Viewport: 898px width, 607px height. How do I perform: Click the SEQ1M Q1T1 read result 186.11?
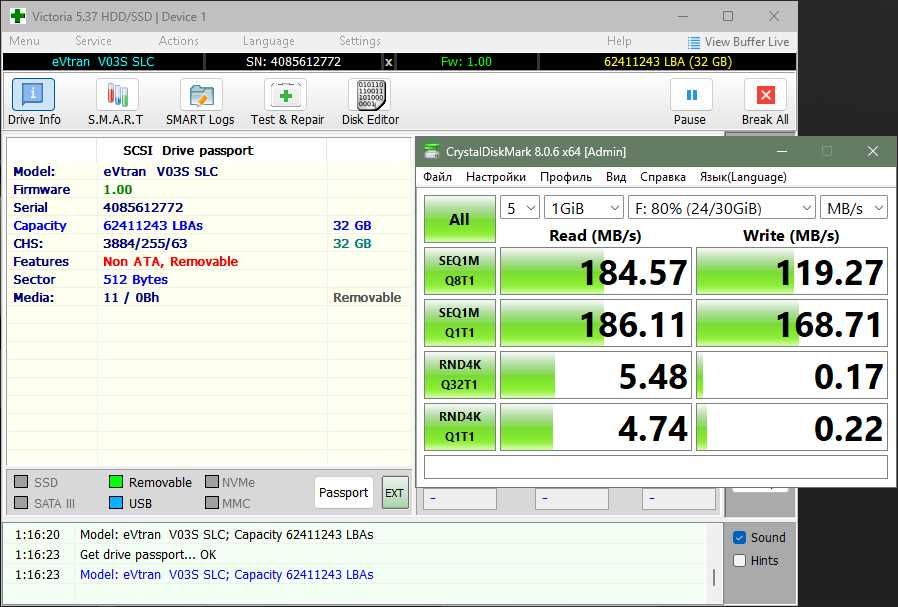(596, 323)
